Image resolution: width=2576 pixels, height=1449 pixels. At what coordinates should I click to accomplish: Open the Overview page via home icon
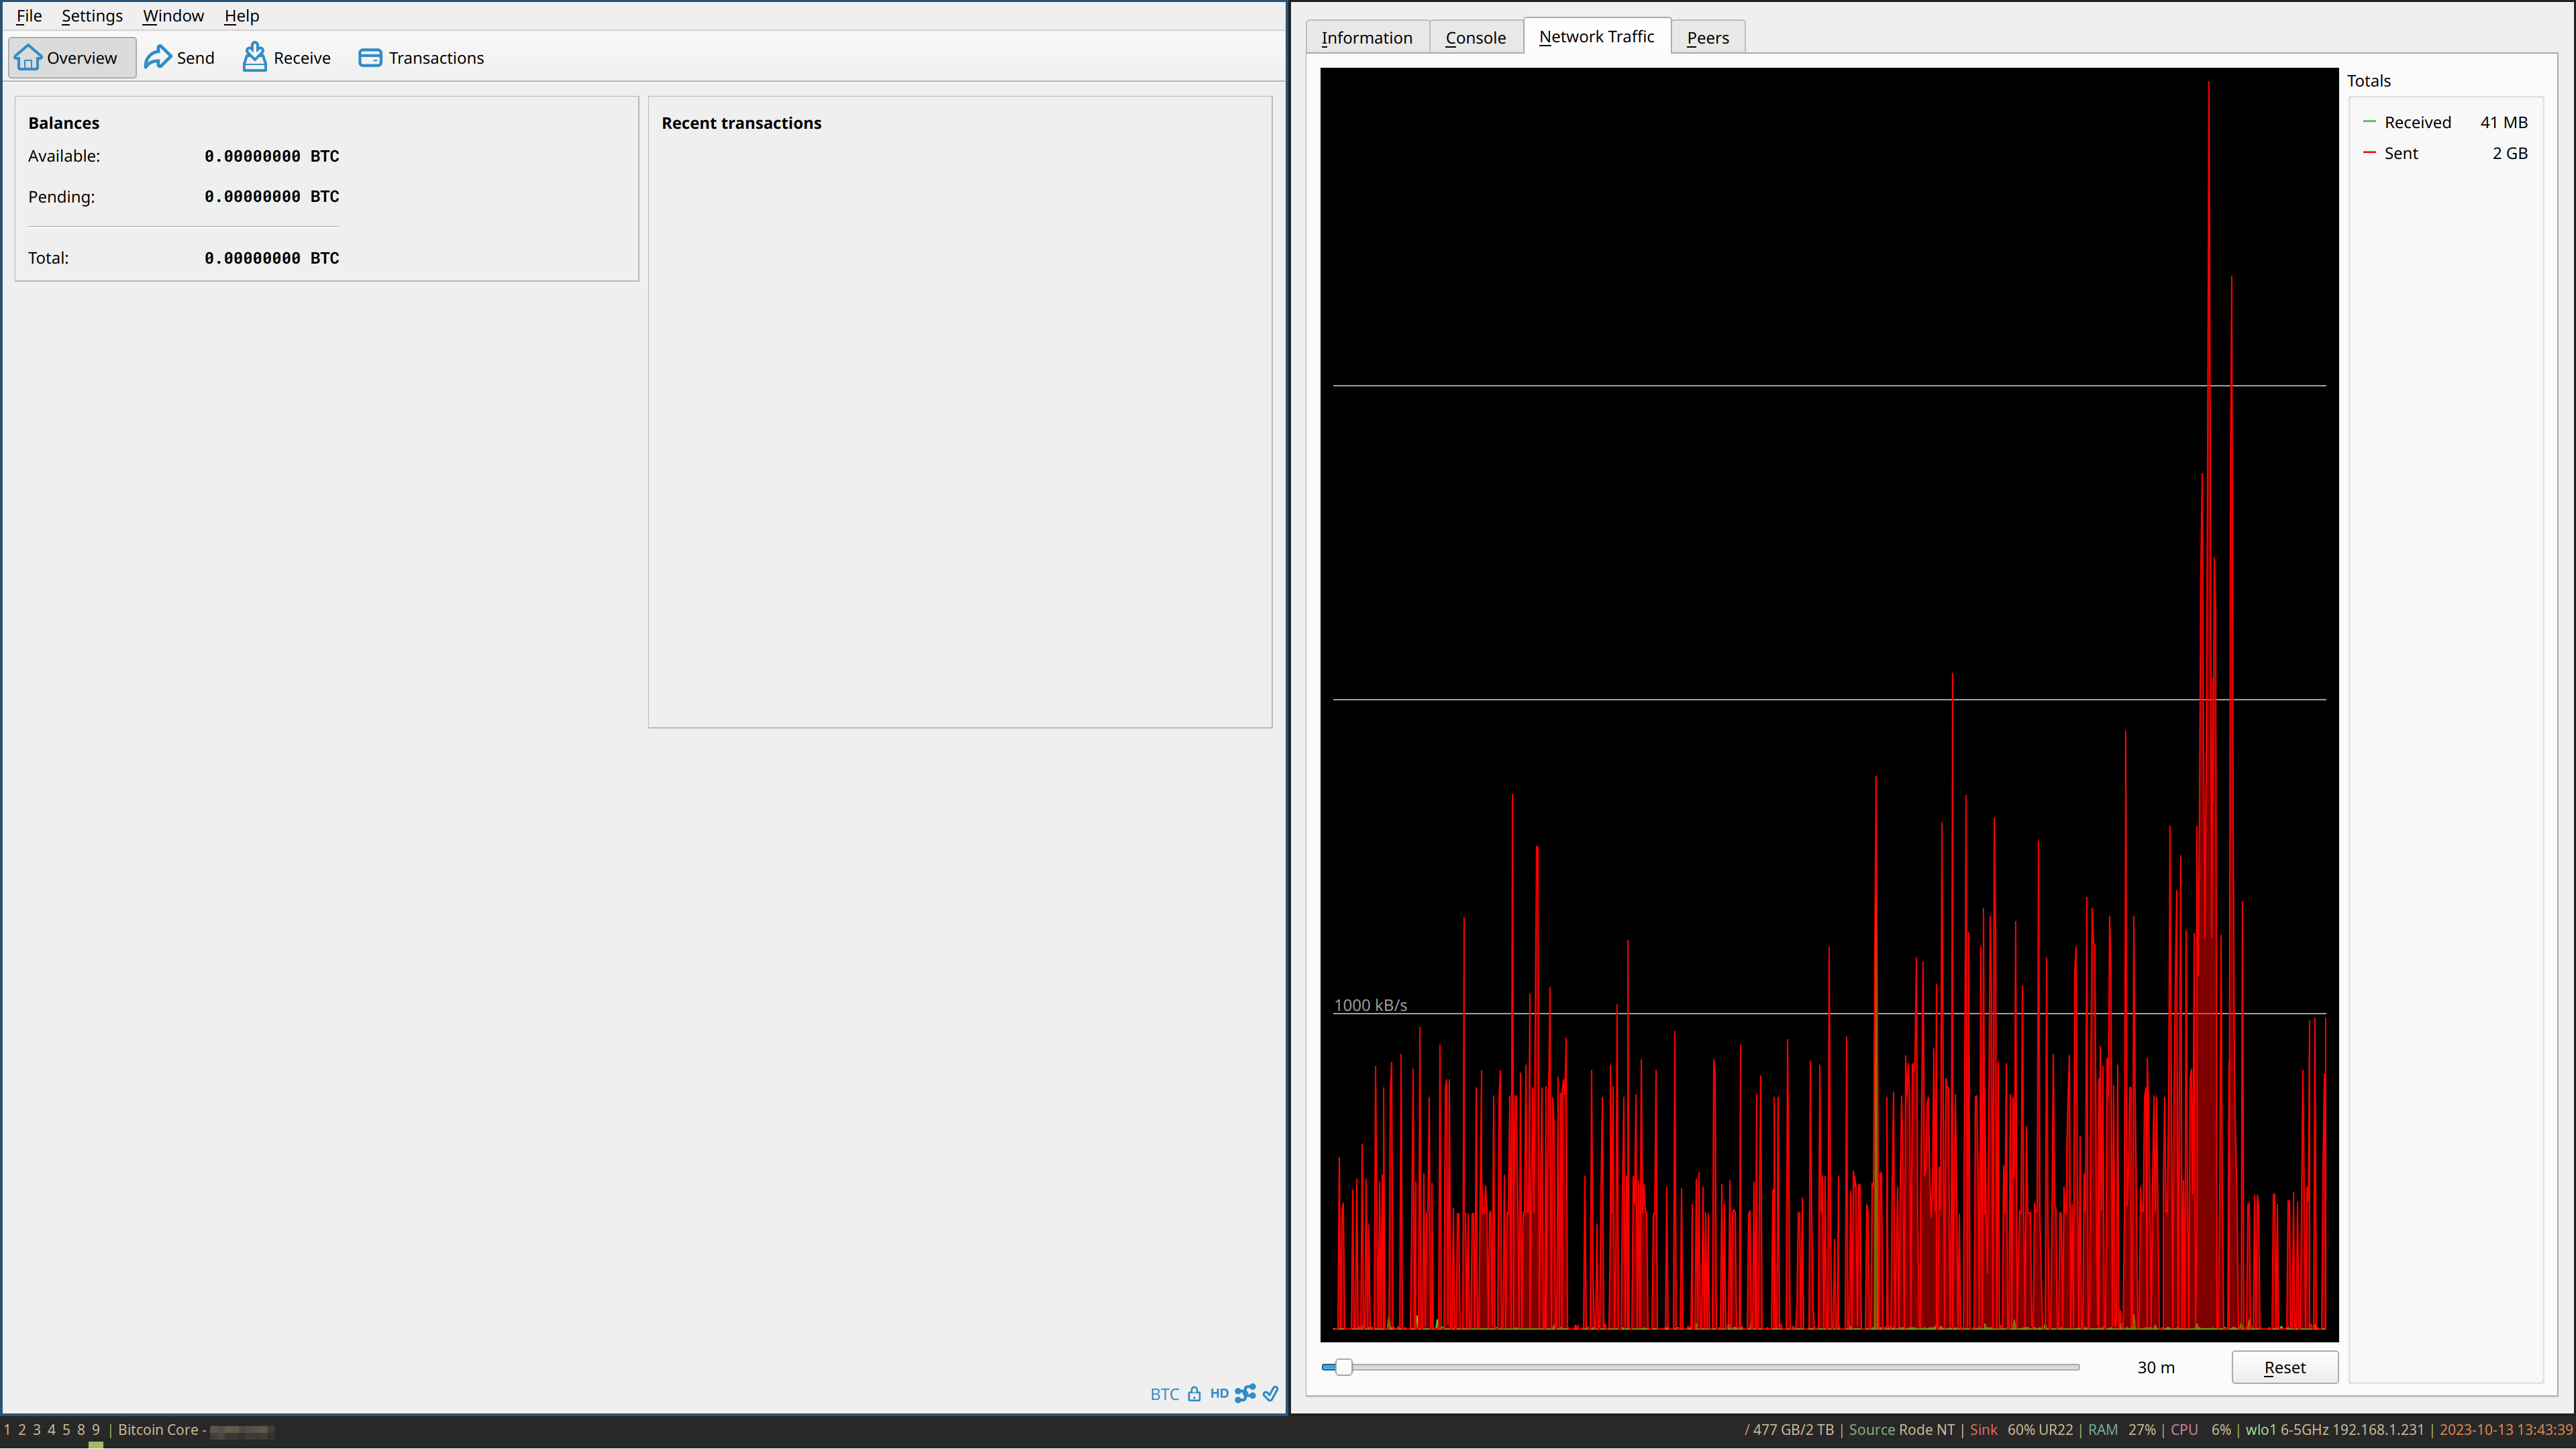coord(28,57)
